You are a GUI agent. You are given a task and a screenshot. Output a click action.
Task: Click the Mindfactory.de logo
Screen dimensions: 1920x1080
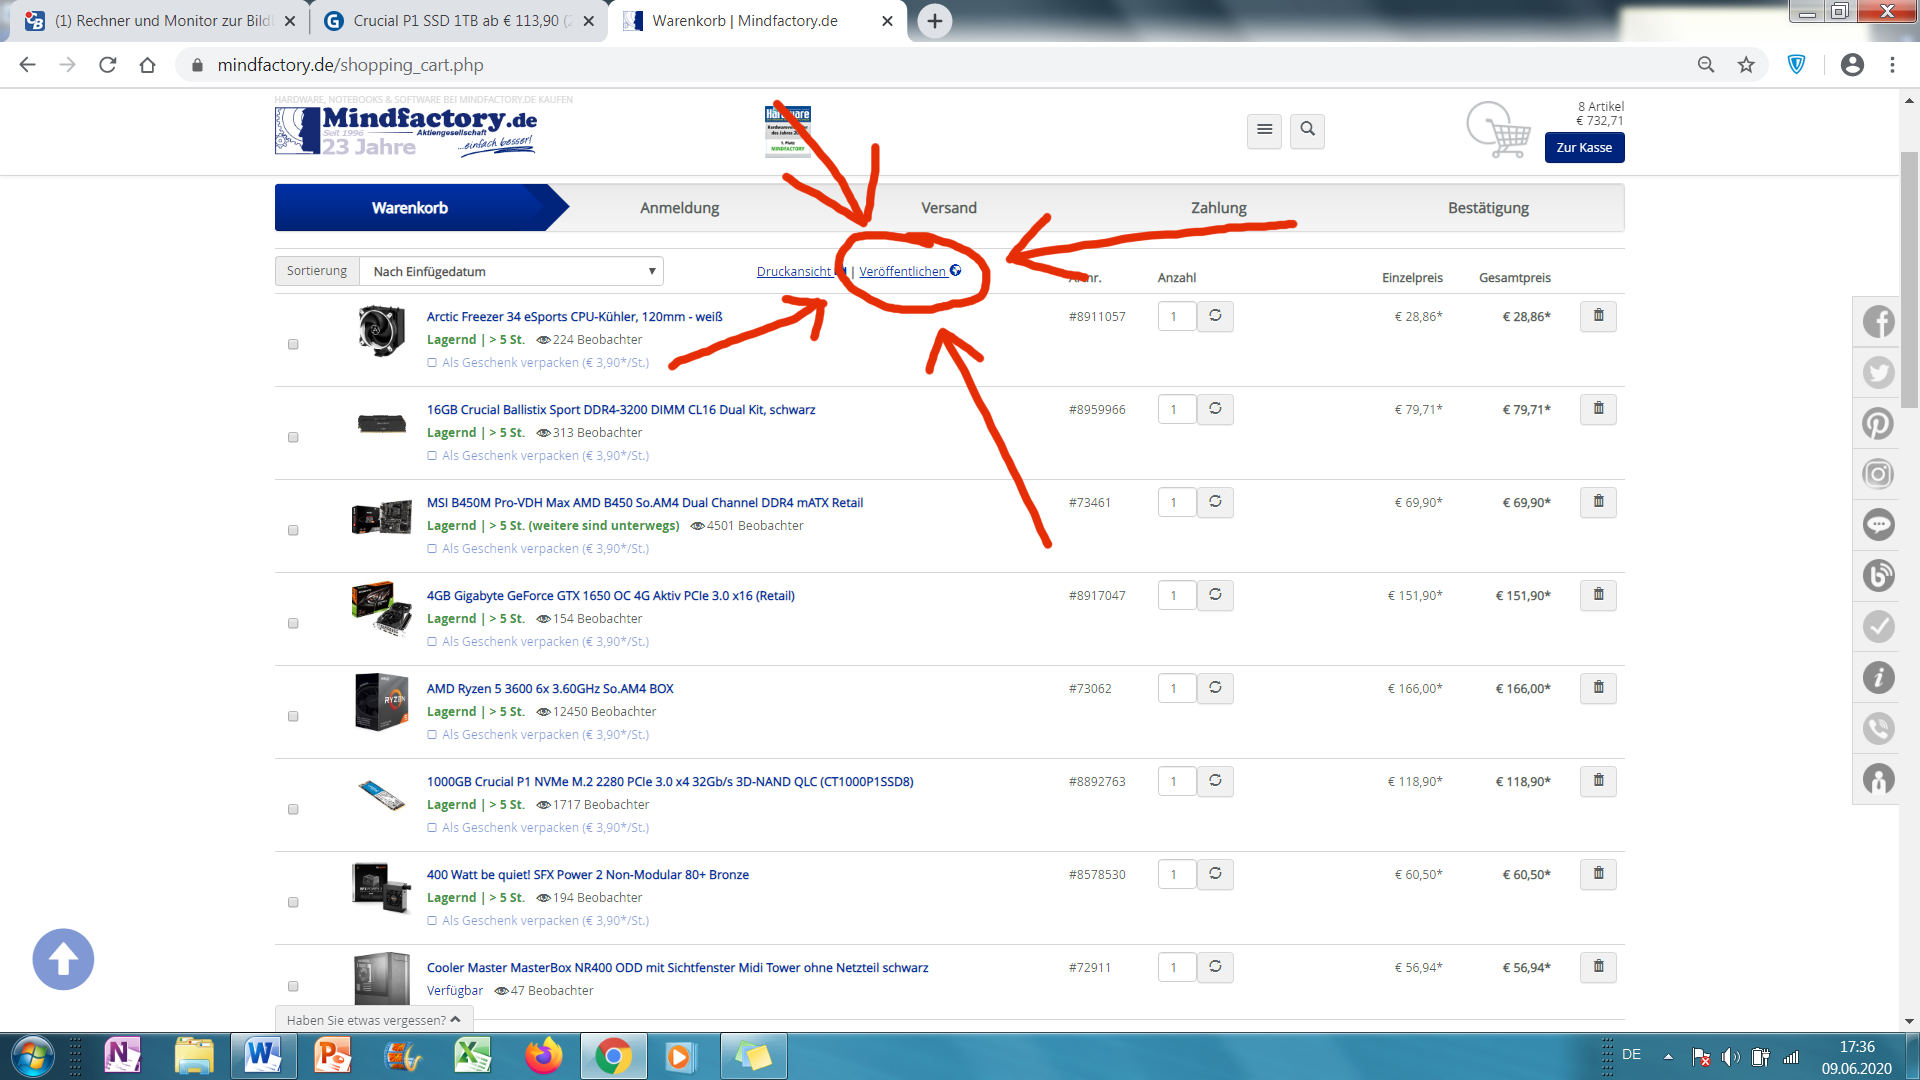406,131
